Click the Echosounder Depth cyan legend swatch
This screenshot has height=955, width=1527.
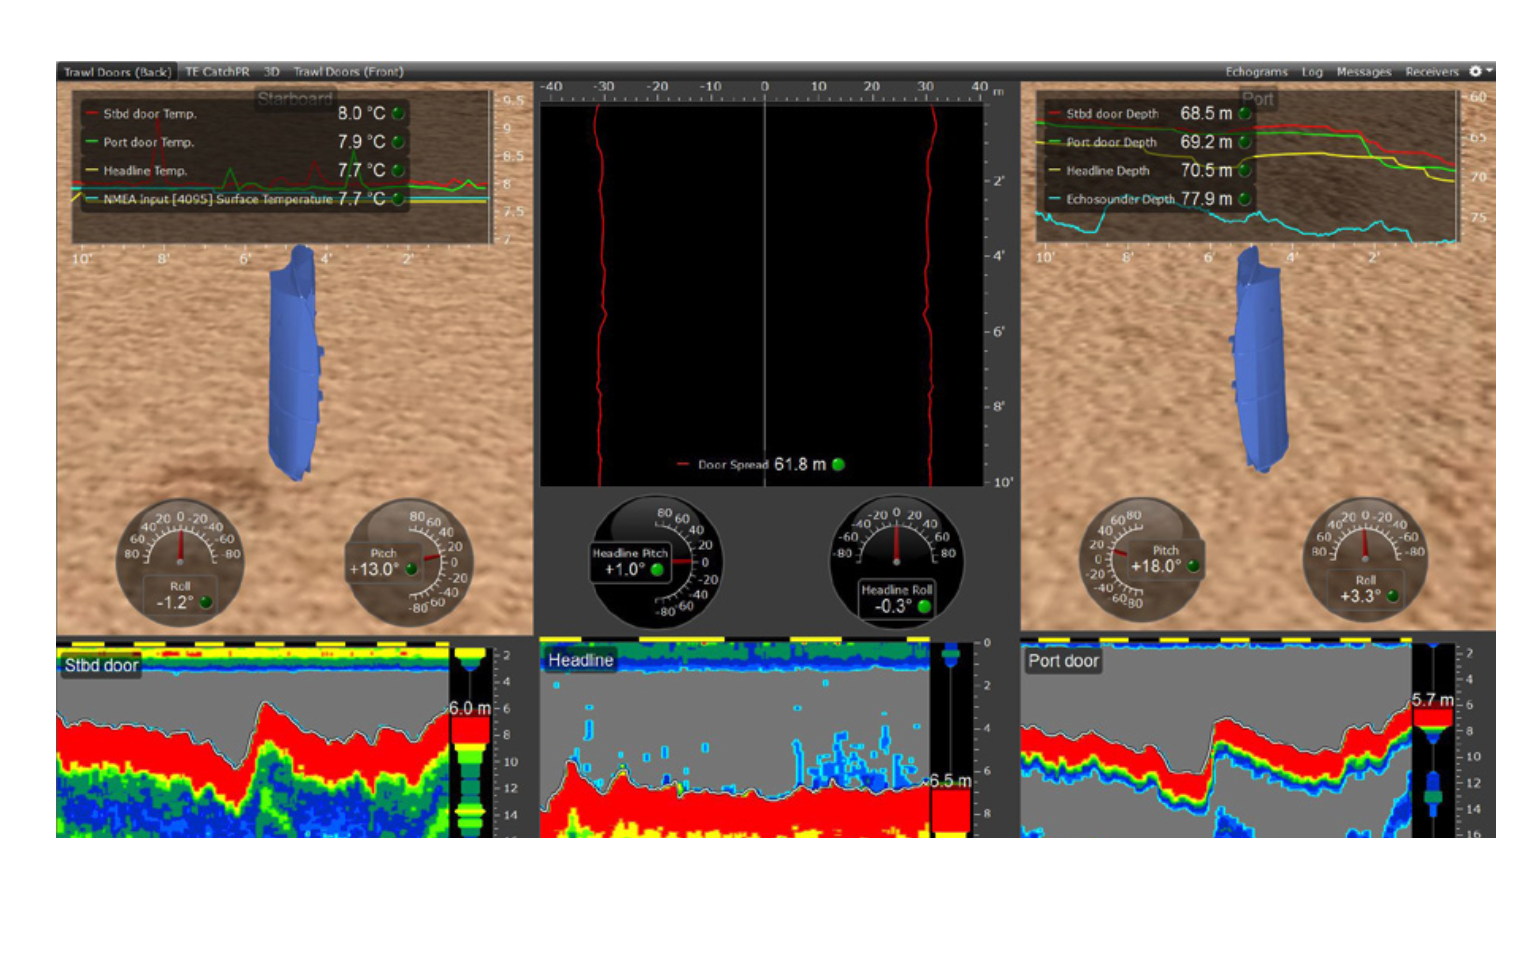1054,199
